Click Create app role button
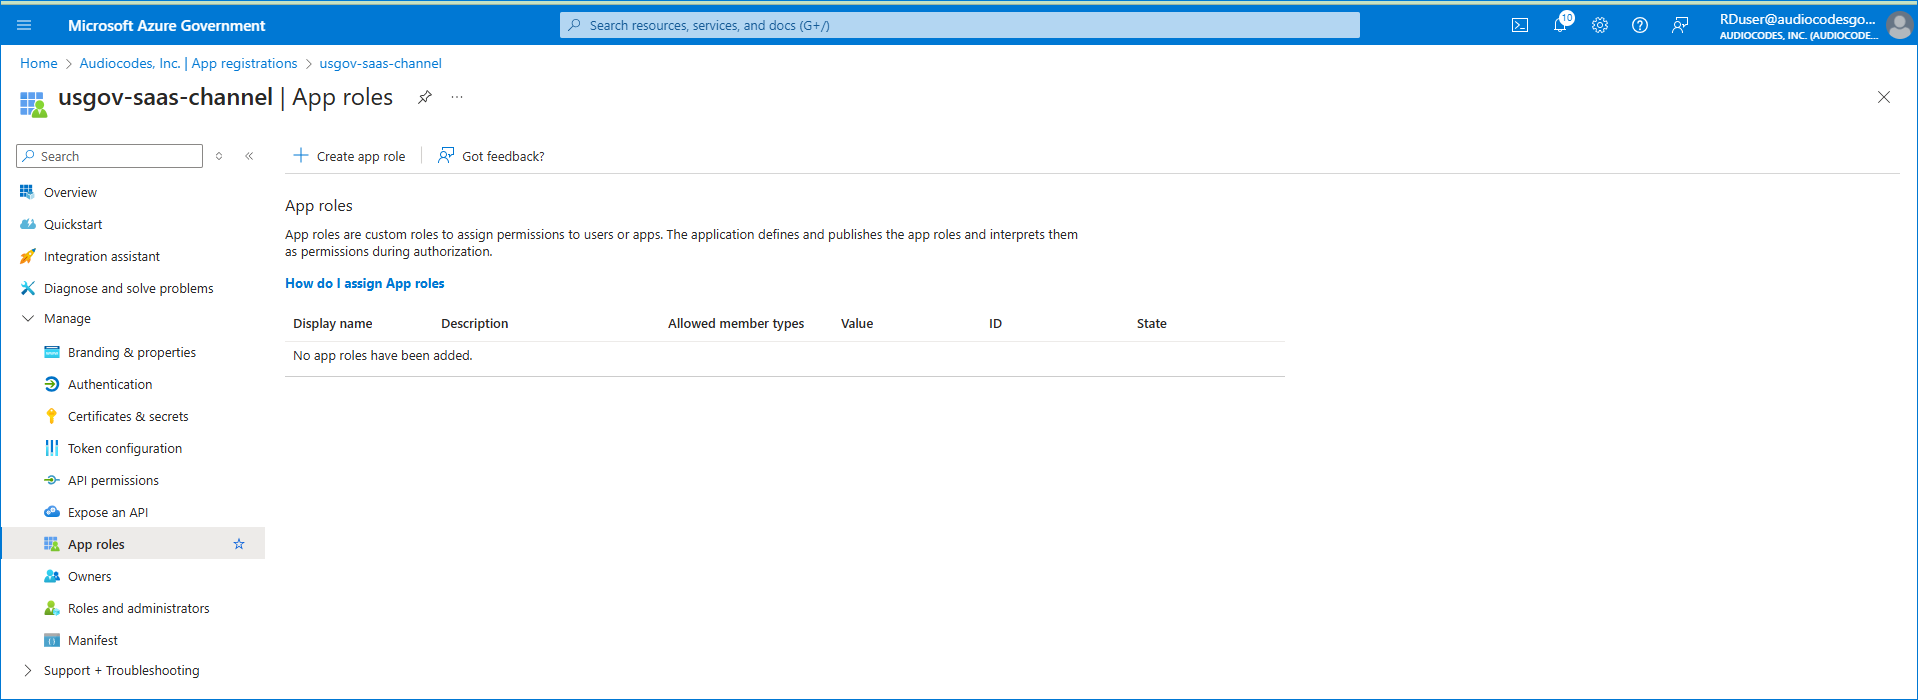 click(349, 156)
